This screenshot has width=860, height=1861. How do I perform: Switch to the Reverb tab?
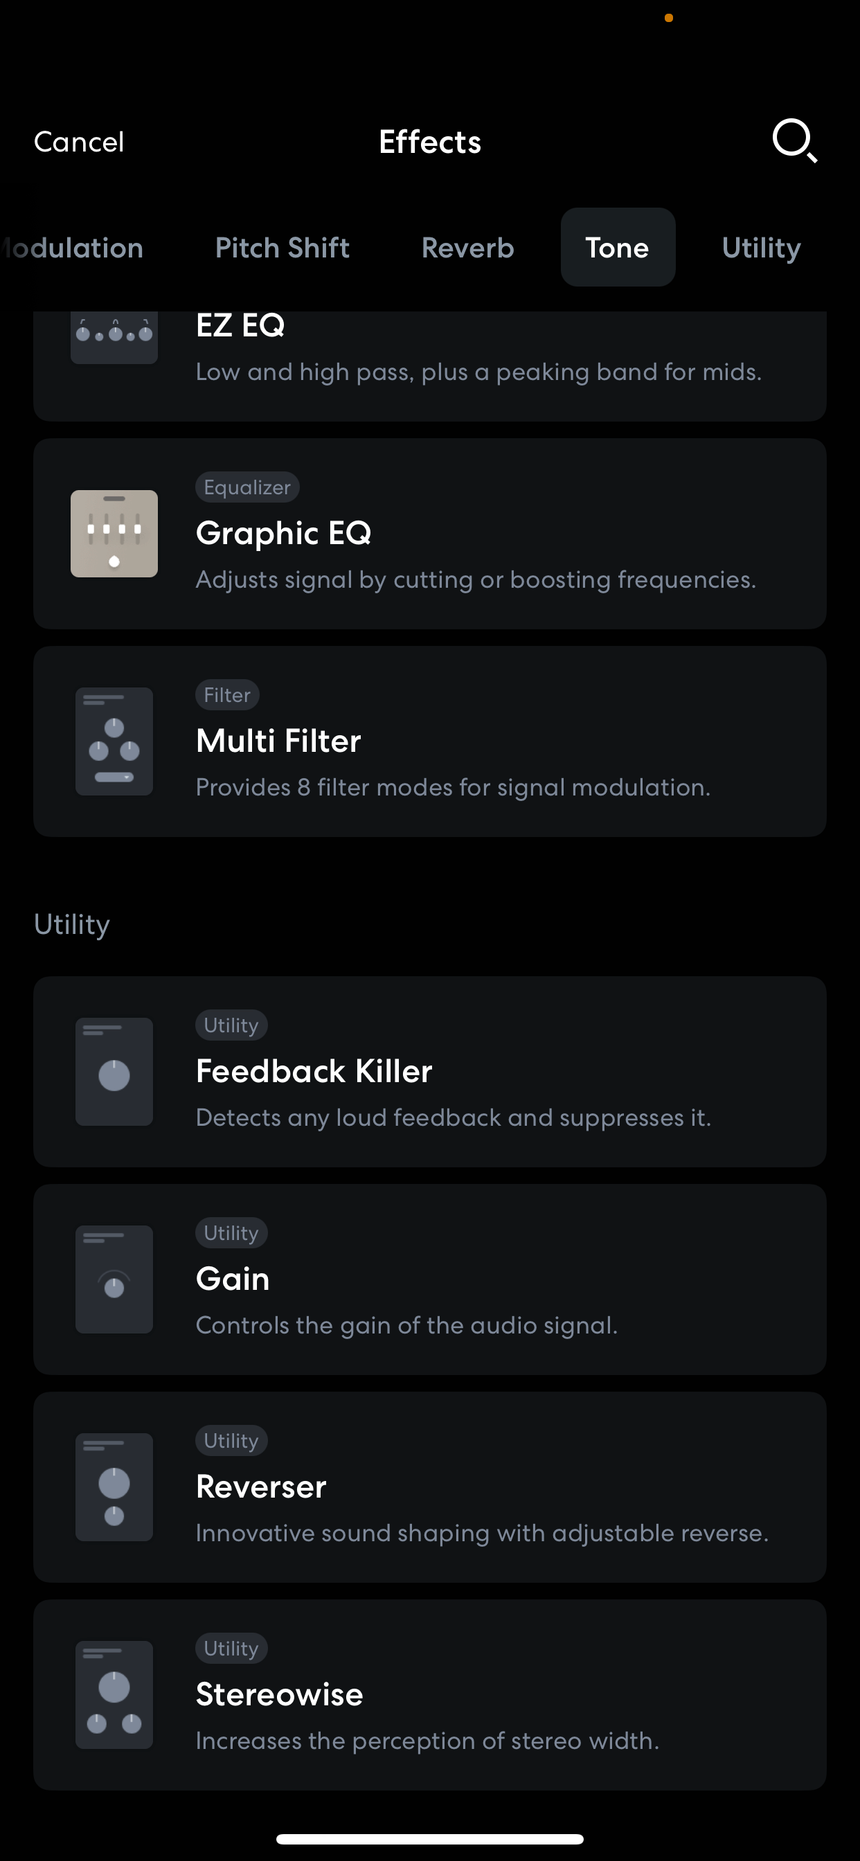point(468,248)
